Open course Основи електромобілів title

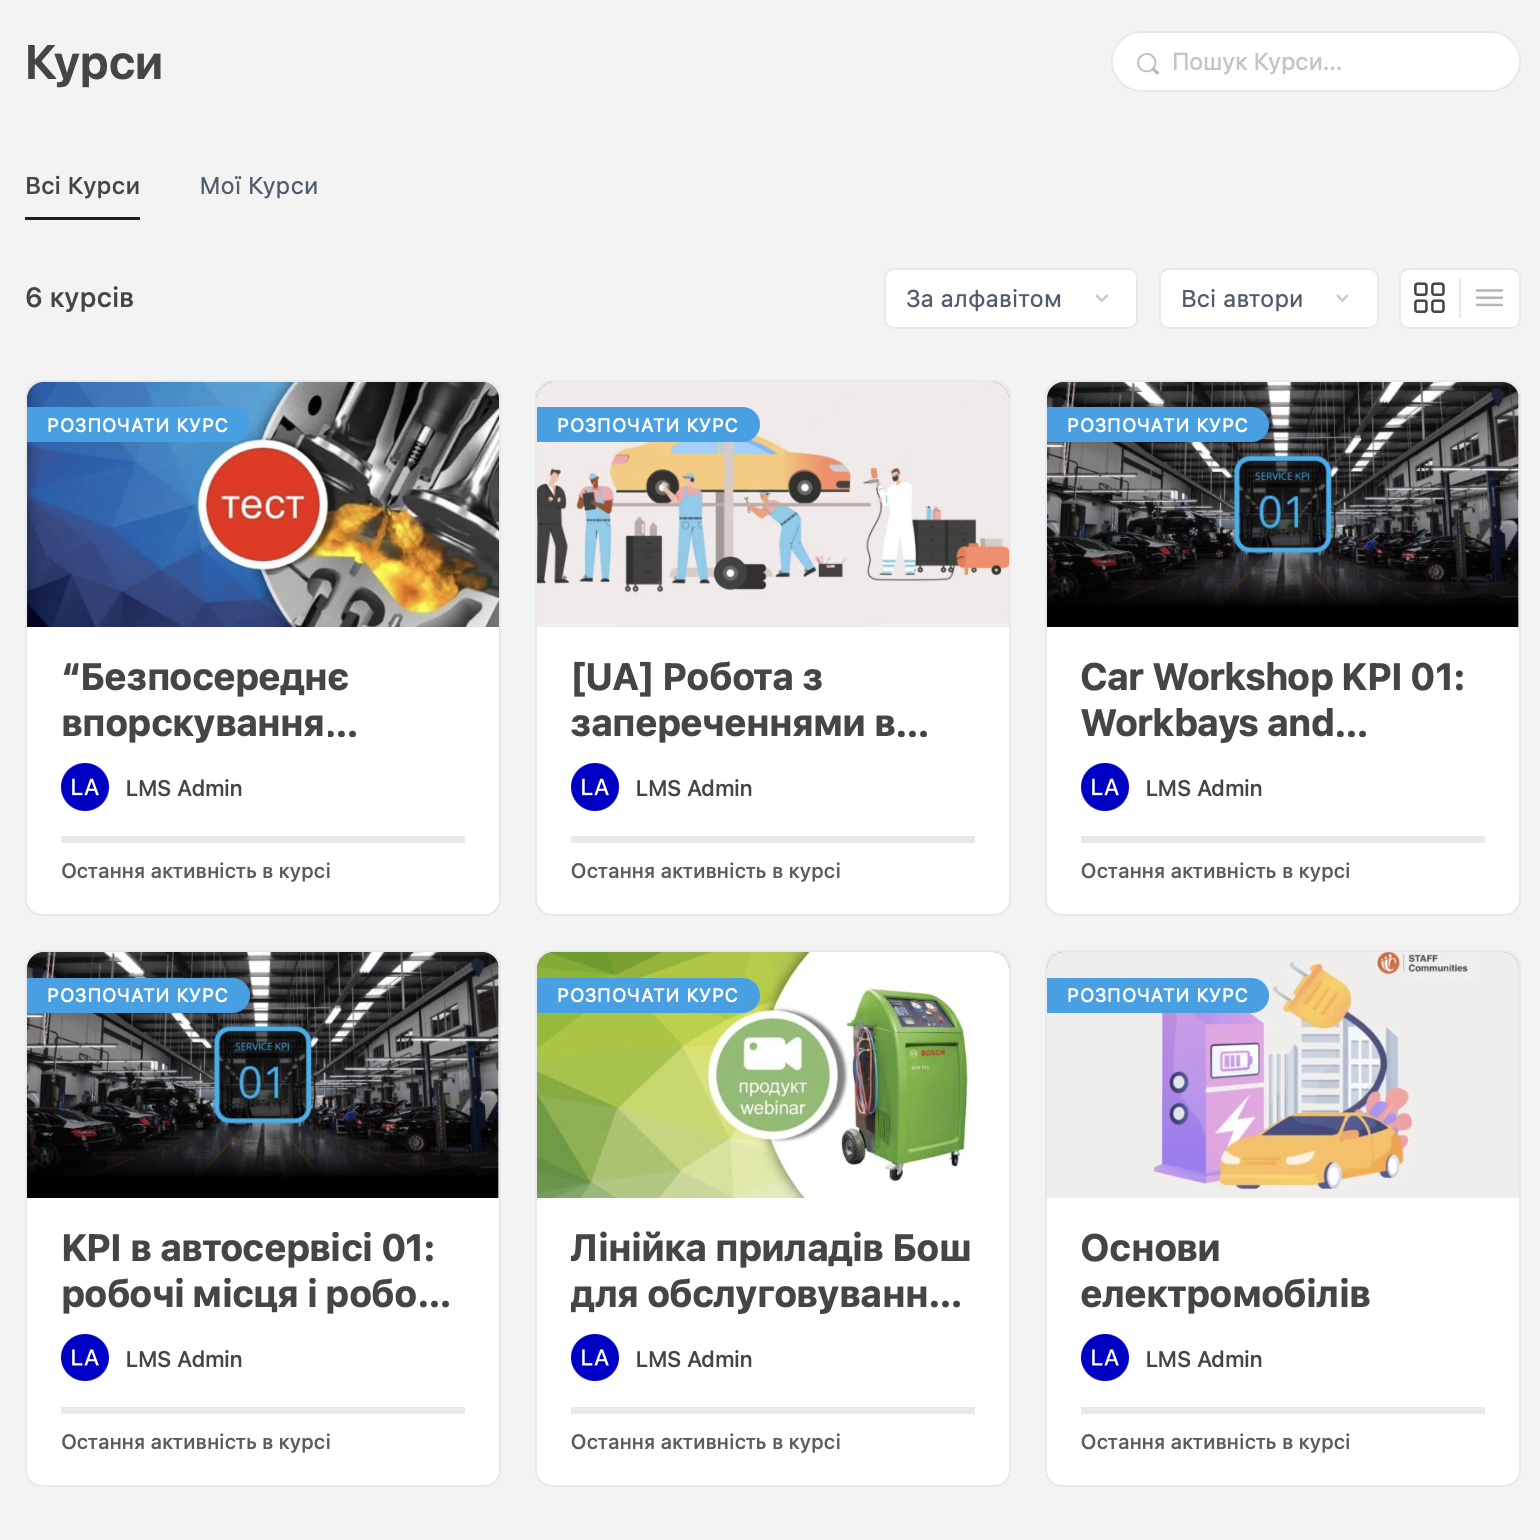[x=1224, y=1271]
